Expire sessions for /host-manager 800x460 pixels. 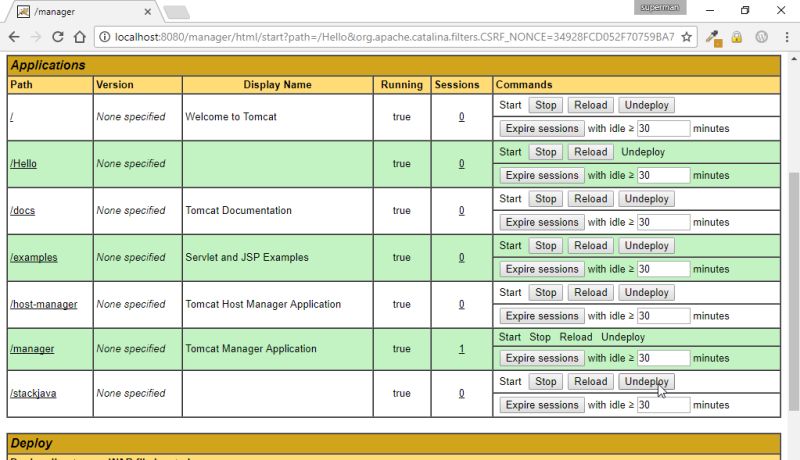[x=542, y=316]
